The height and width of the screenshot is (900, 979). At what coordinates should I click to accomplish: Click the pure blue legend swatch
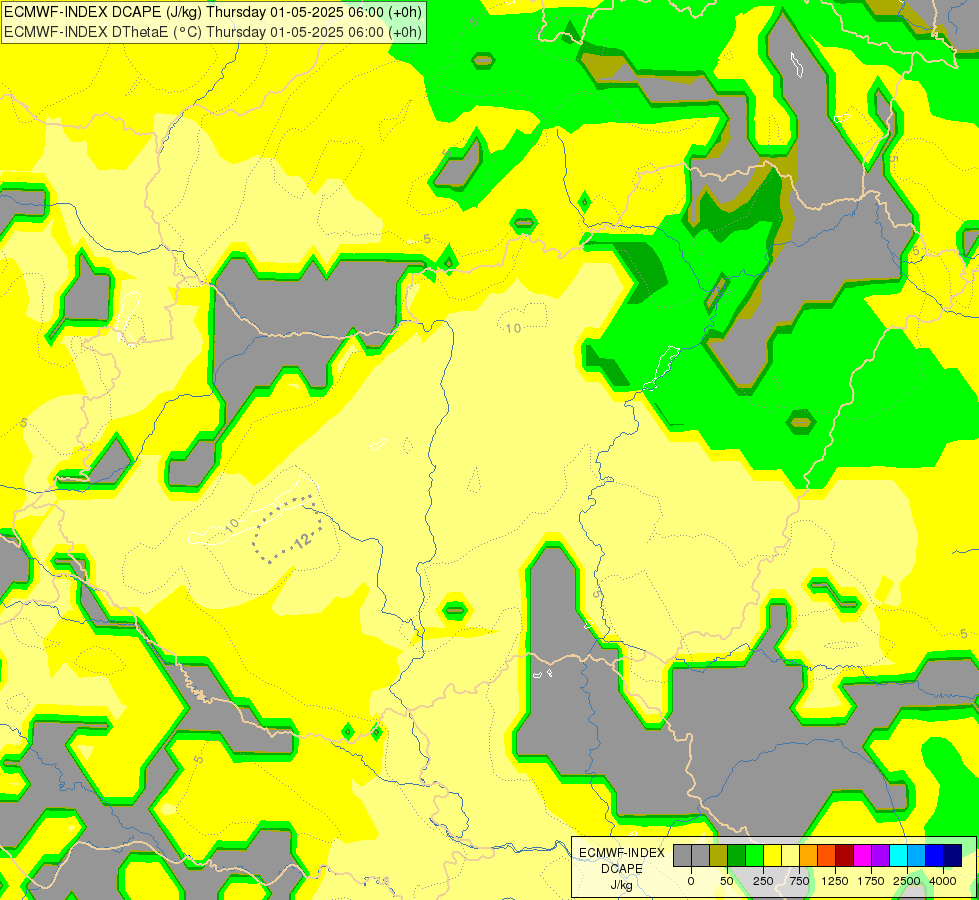coord(935,856)
